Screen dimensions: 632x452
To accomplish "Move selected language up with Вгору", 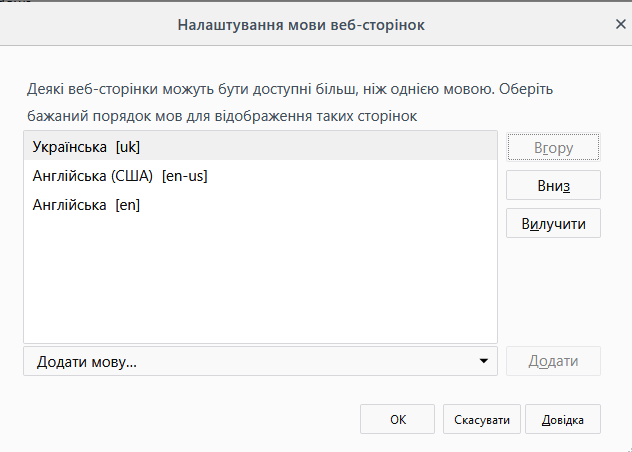I will 553,147.
